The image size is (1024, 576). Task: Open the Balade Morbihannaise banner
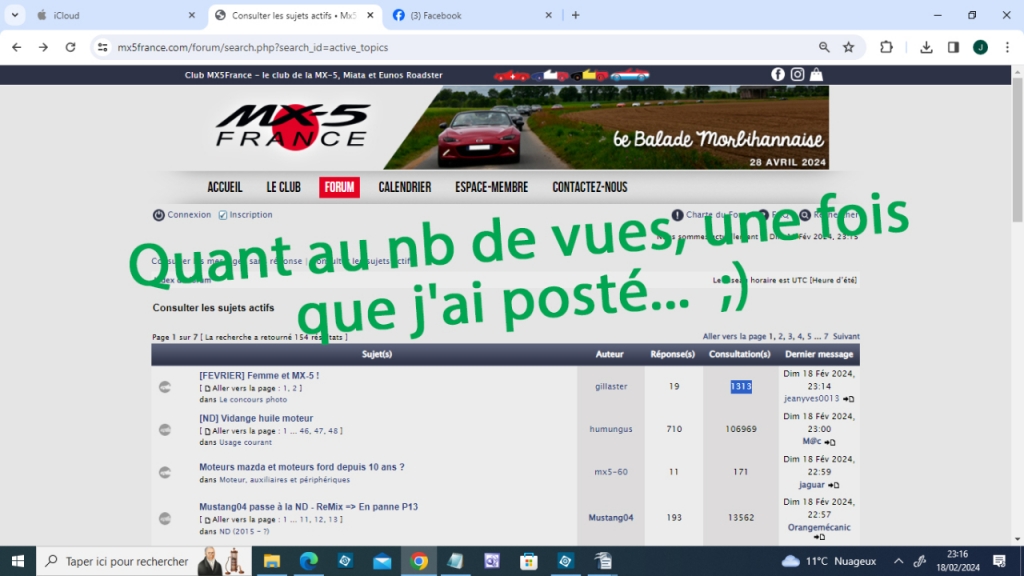click(606, 128)
